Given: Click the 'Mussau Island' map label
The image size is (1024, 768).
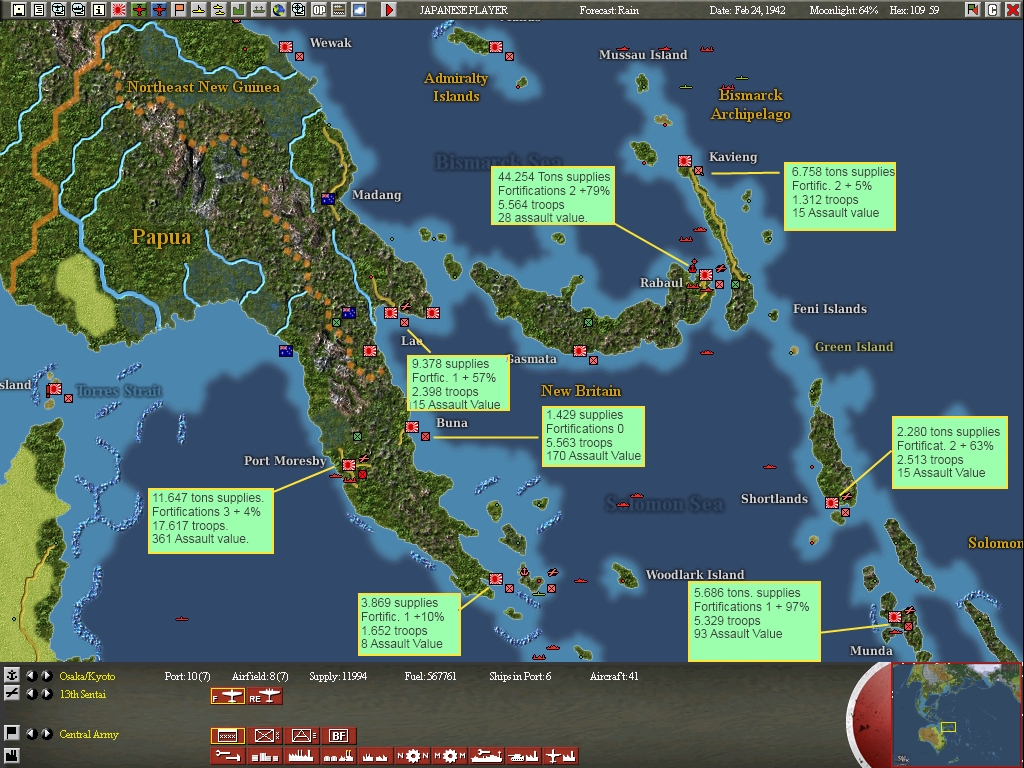Looking at the screenshot, I should point(643,55).
